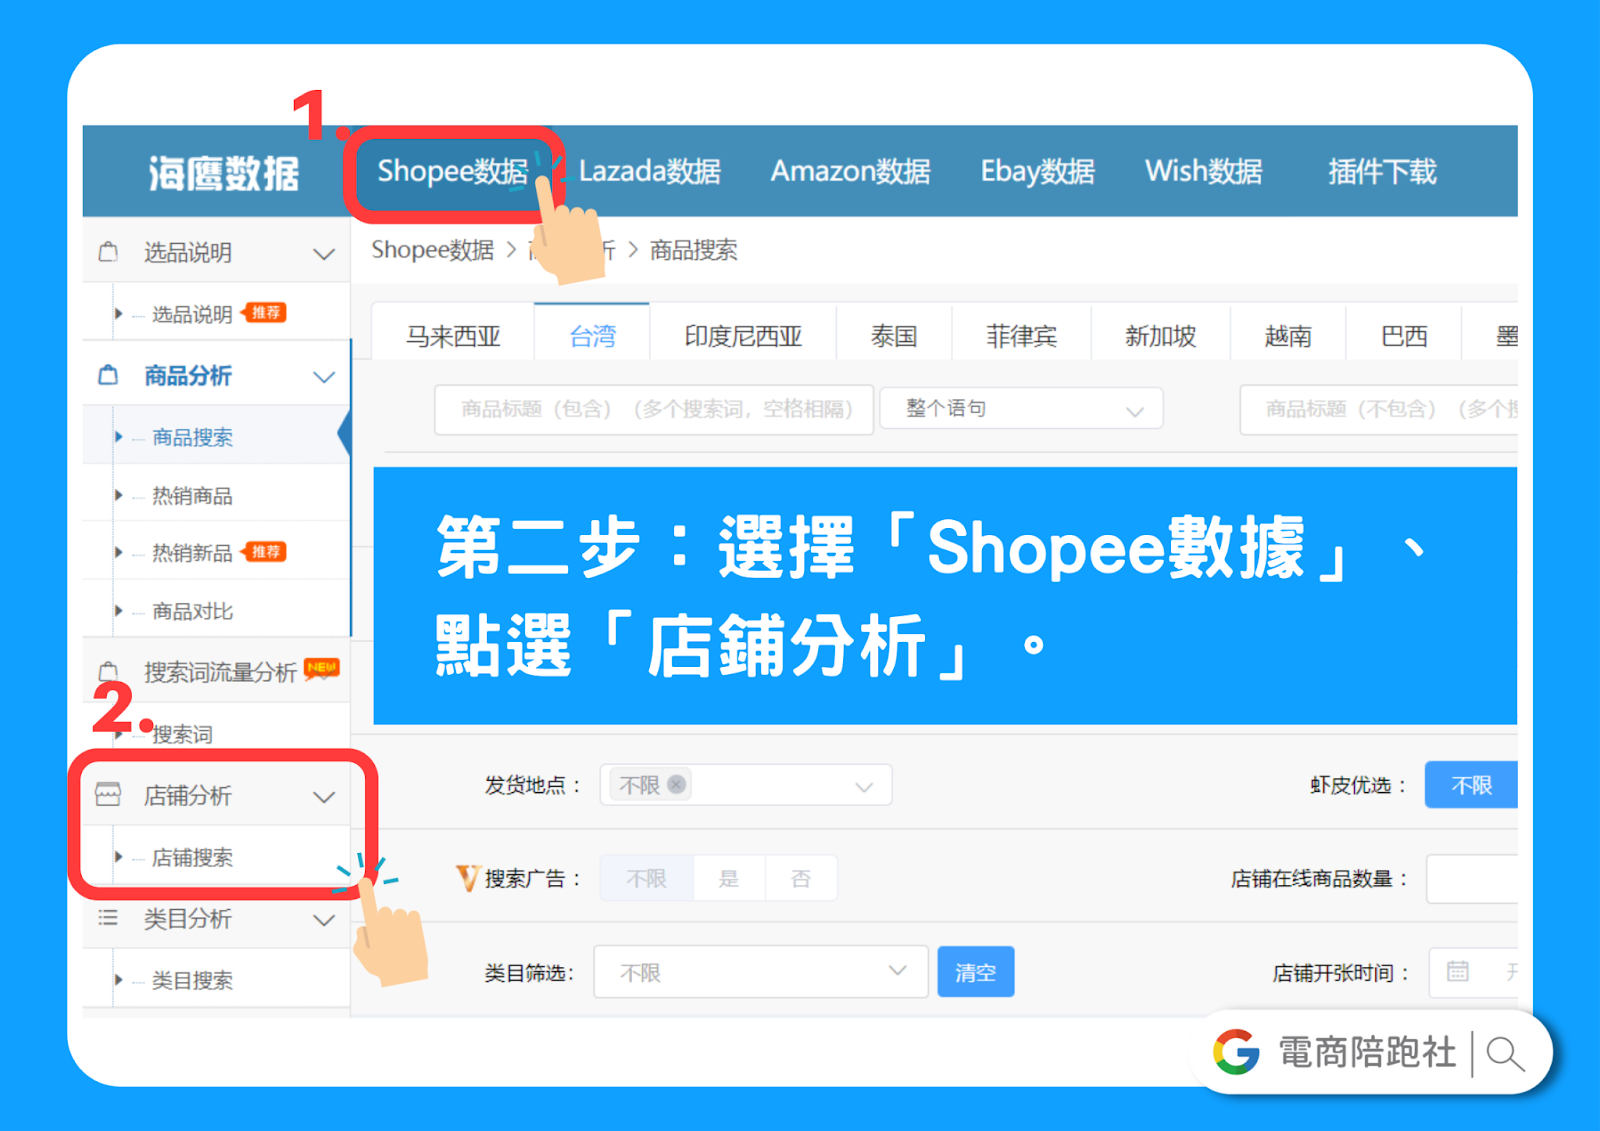The width and height of the screenshot is (1600, 1131).
Task: Open the 巴西 country tab
Action: (1404, 335)
